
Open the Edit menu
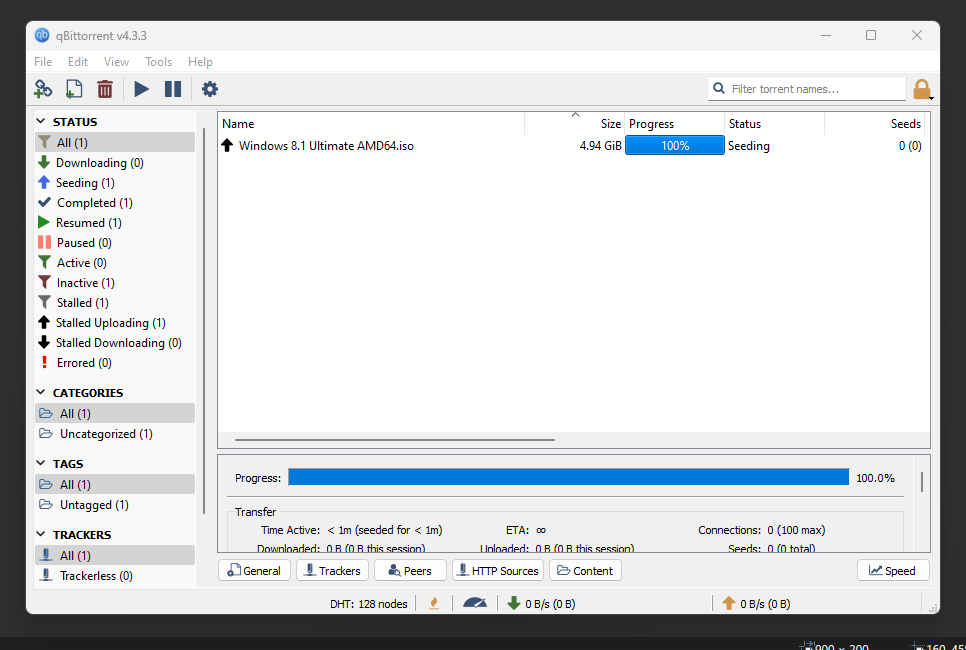pos(78,62)
